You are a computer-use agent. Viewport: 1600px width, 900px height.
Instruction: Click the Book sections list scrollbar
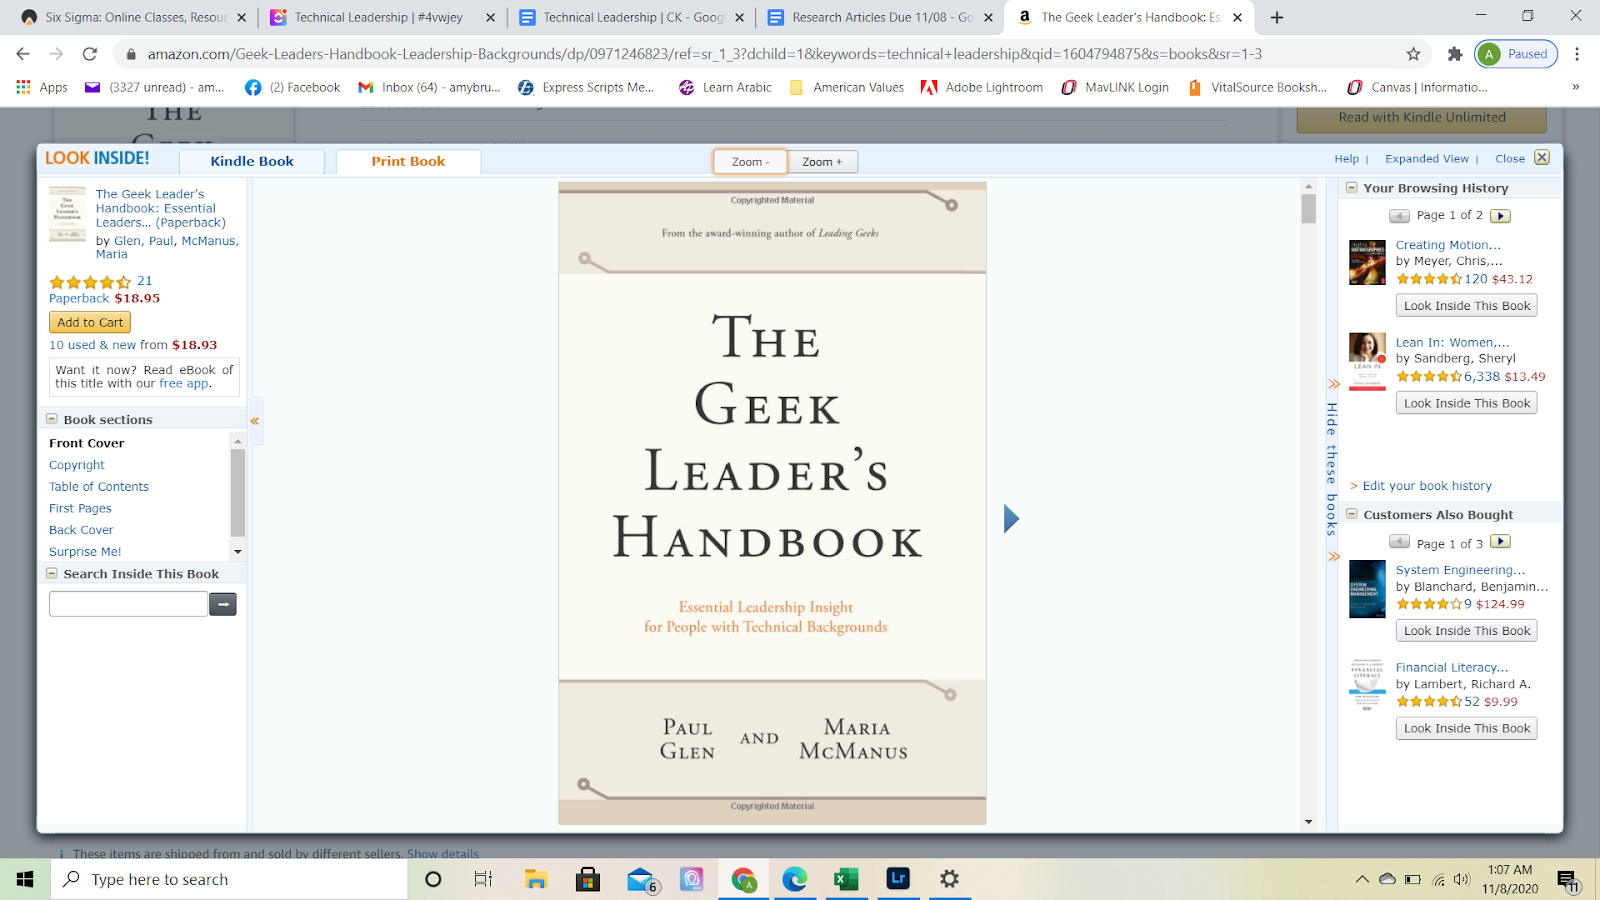pyautogui.click(x=238, y=495)
